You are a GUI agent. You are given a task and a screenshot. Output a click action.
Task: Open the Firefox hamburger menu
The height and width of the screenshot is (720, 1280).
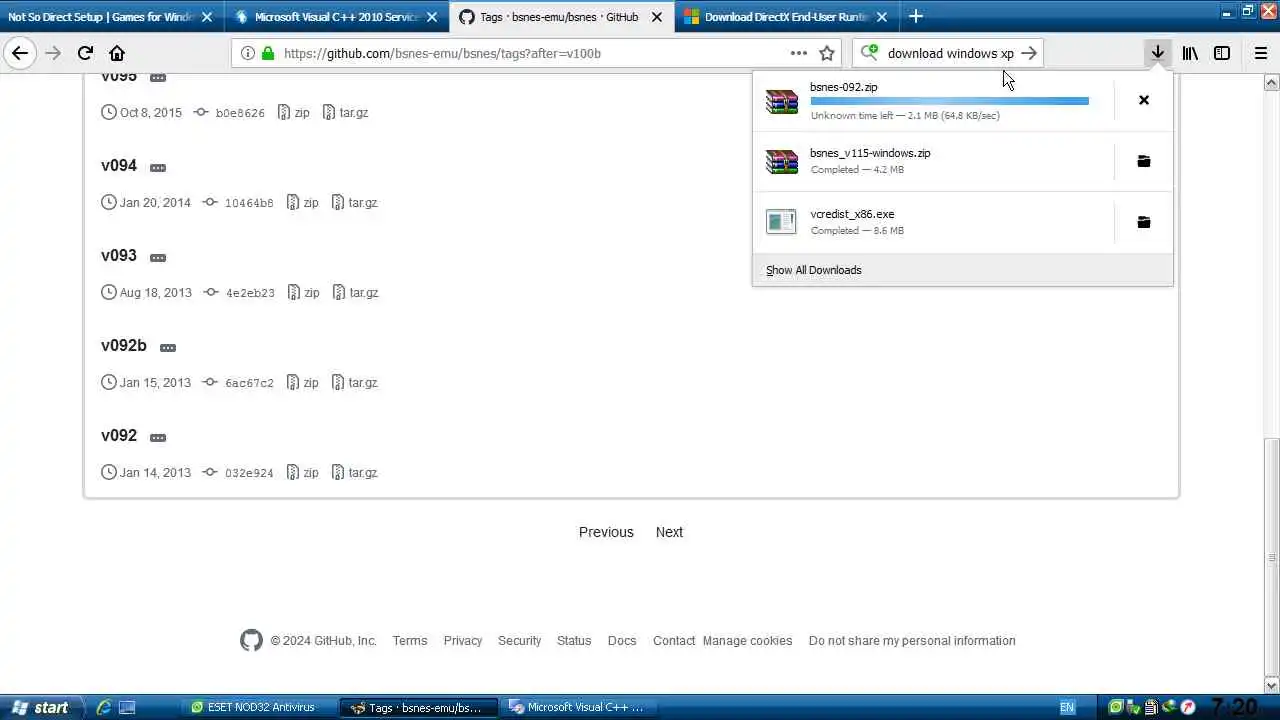tap(1261, 53)
